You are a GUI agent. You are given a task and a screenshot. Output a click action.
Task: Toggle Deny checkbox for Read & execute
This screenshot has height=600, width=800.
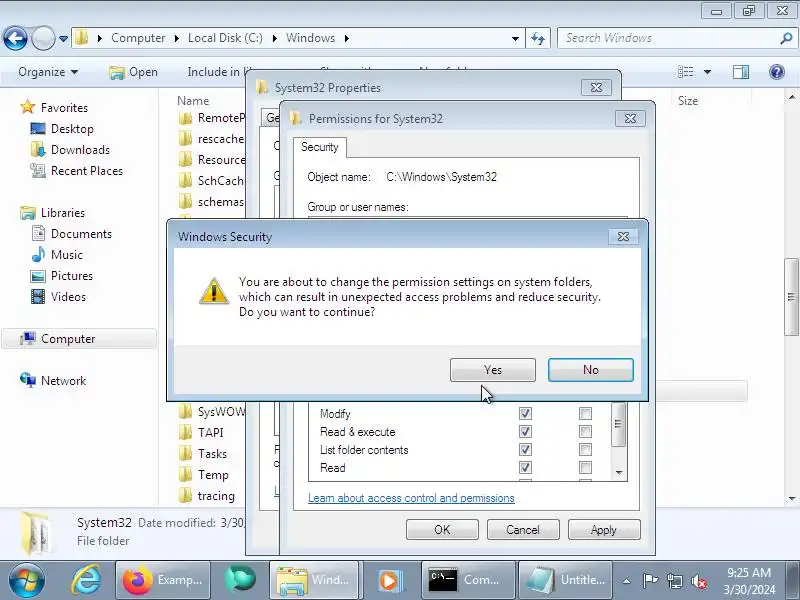tap(585, 432)
